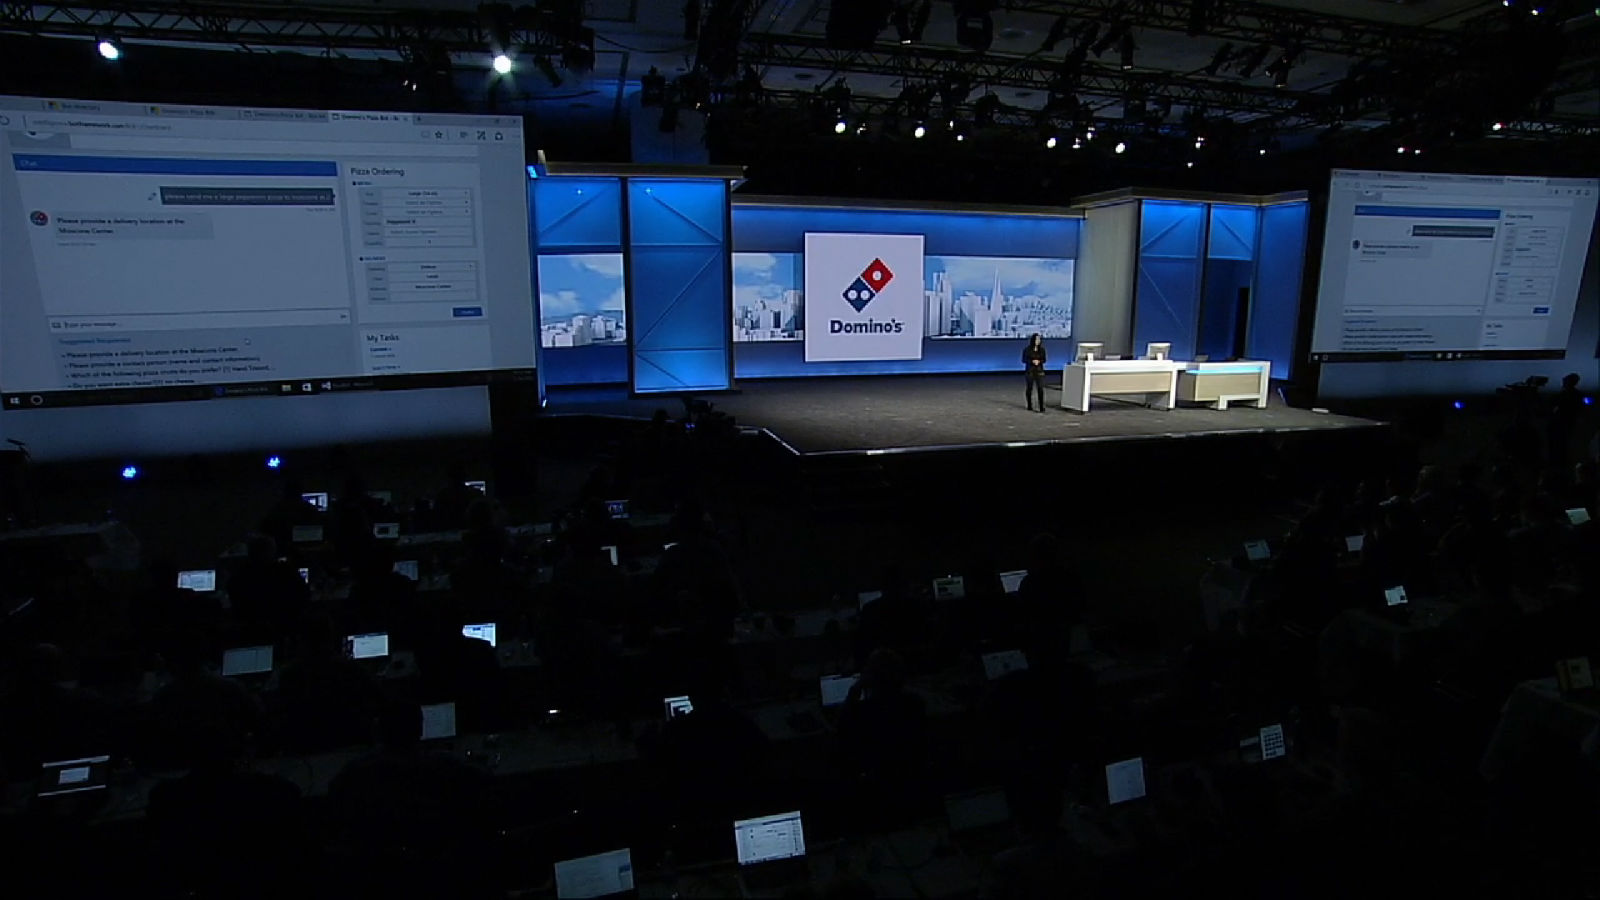Add page to favorites with star icon
The height and width of the screenshot is (900, 1600).
click(x=438, y=134)
